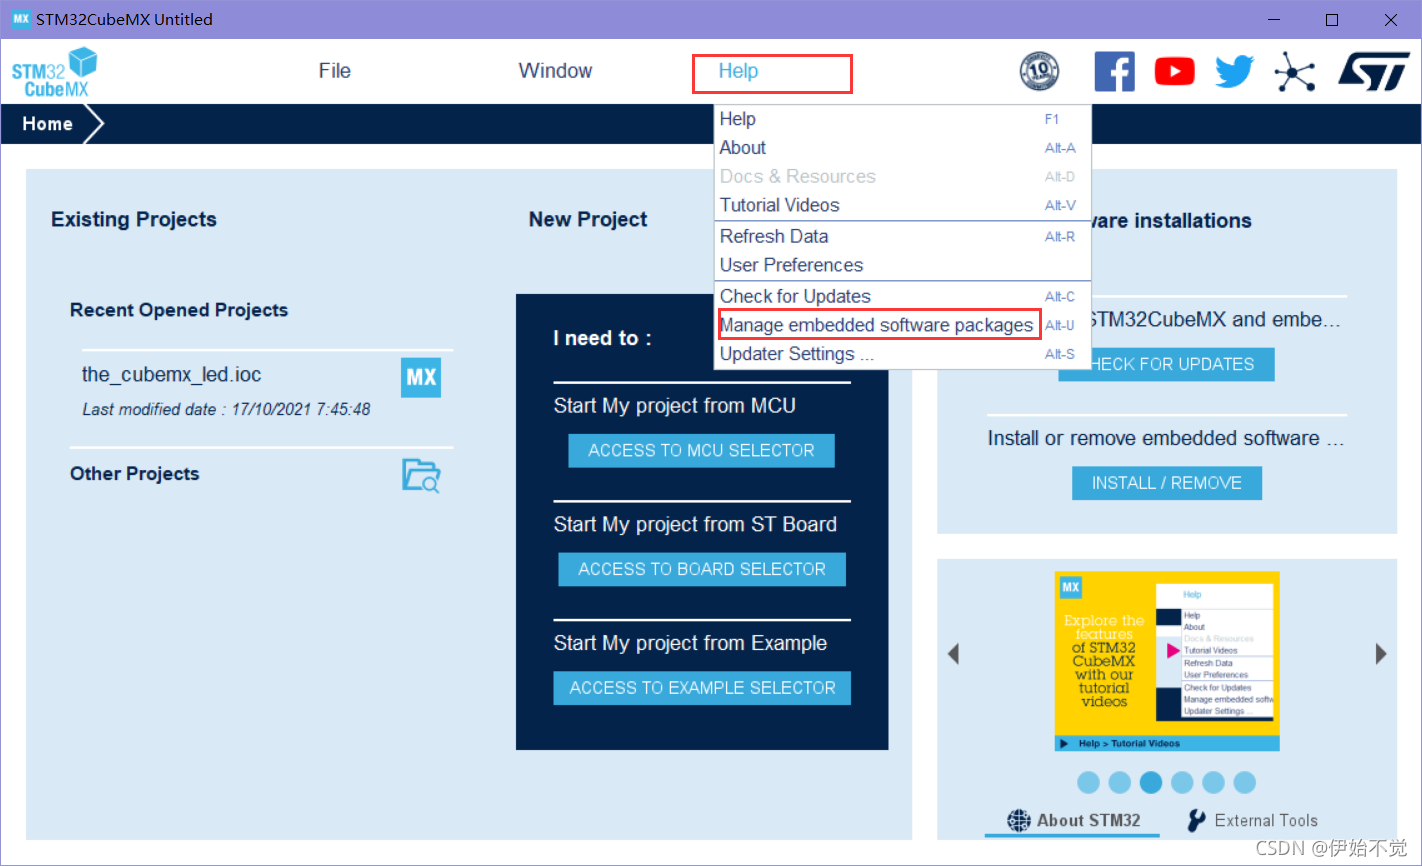
Task: Open the Facebook icon link
Action: tap(1114, 71)
